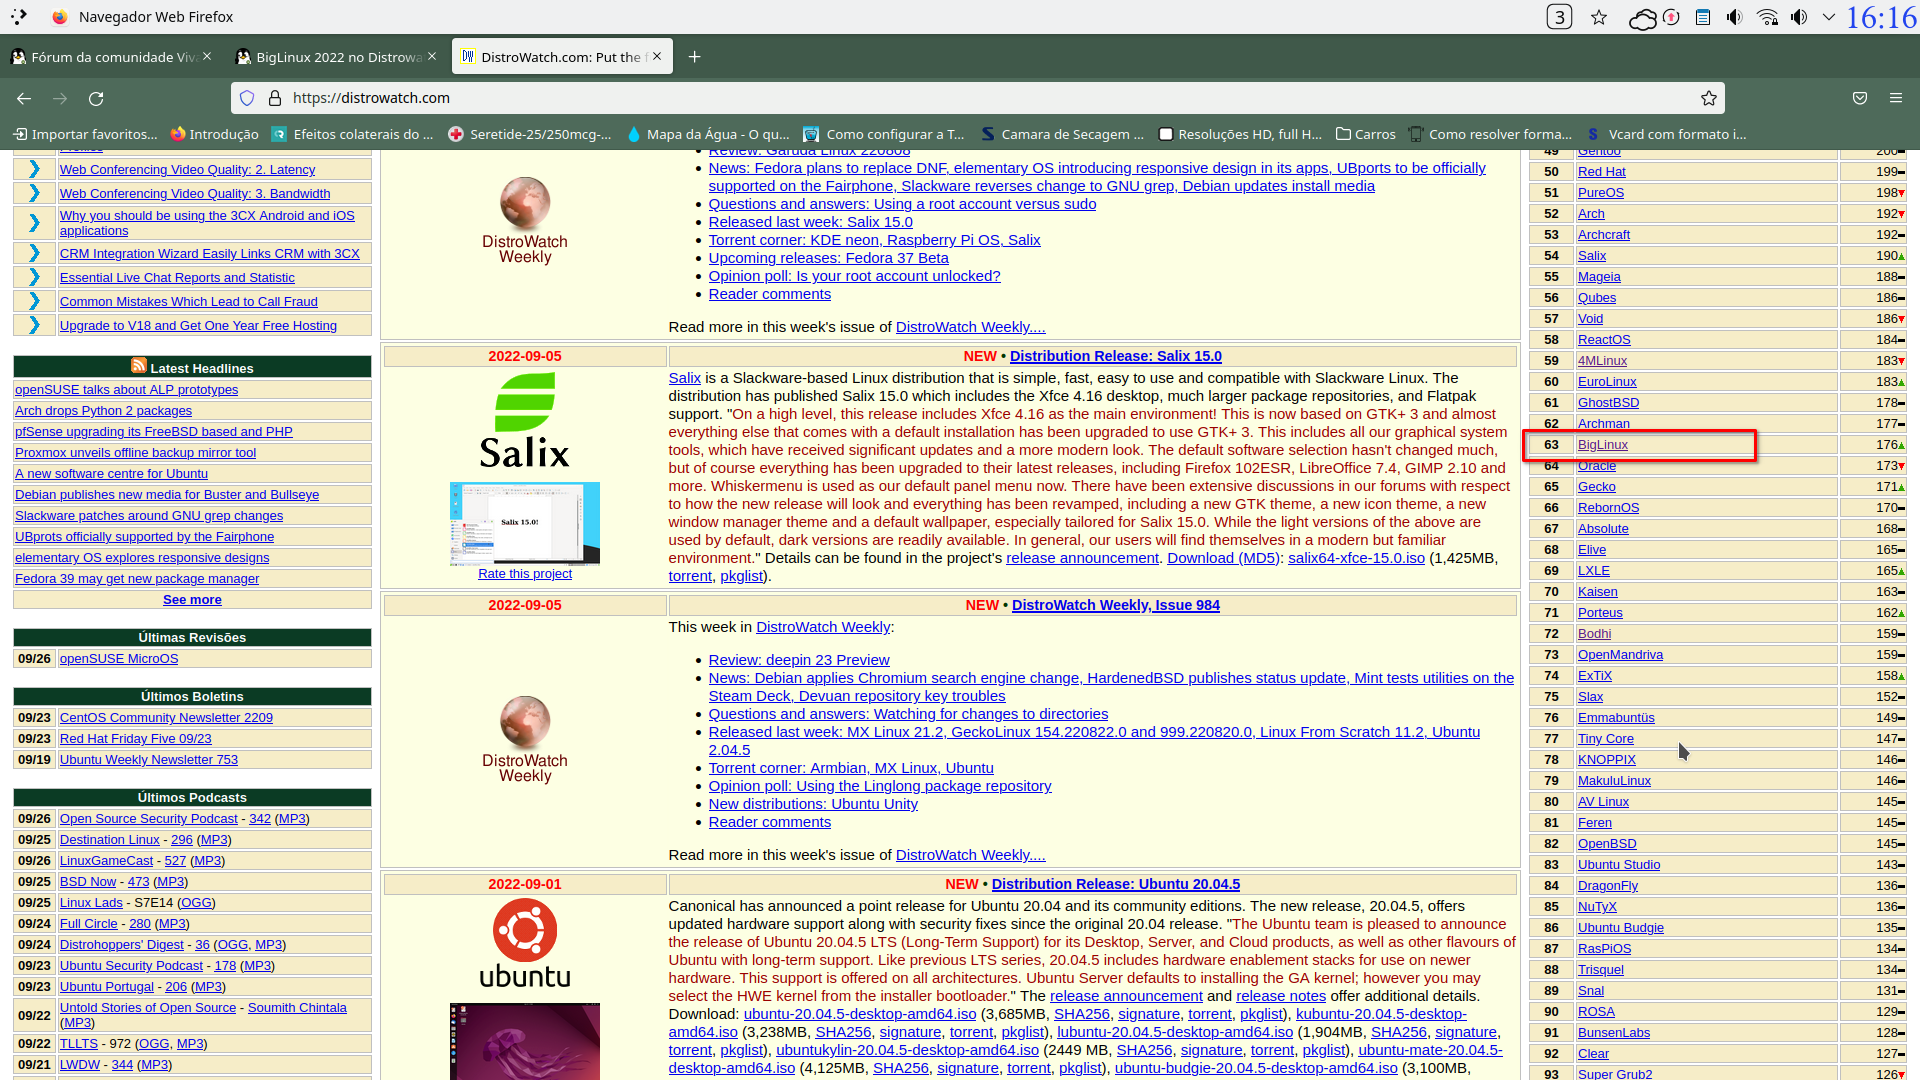Open Seretide-25/250mcg bookmark
The image size is (1920, 1080).
coord(529,134)
